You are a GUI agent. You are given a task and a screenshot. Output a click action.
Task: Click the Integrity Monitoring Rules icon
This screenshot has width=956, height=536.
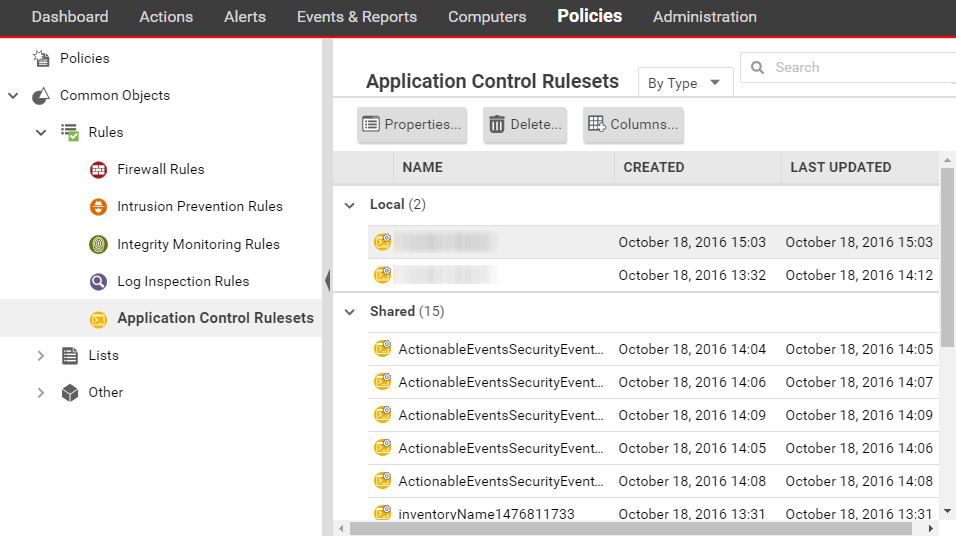(x=98, y=244)
